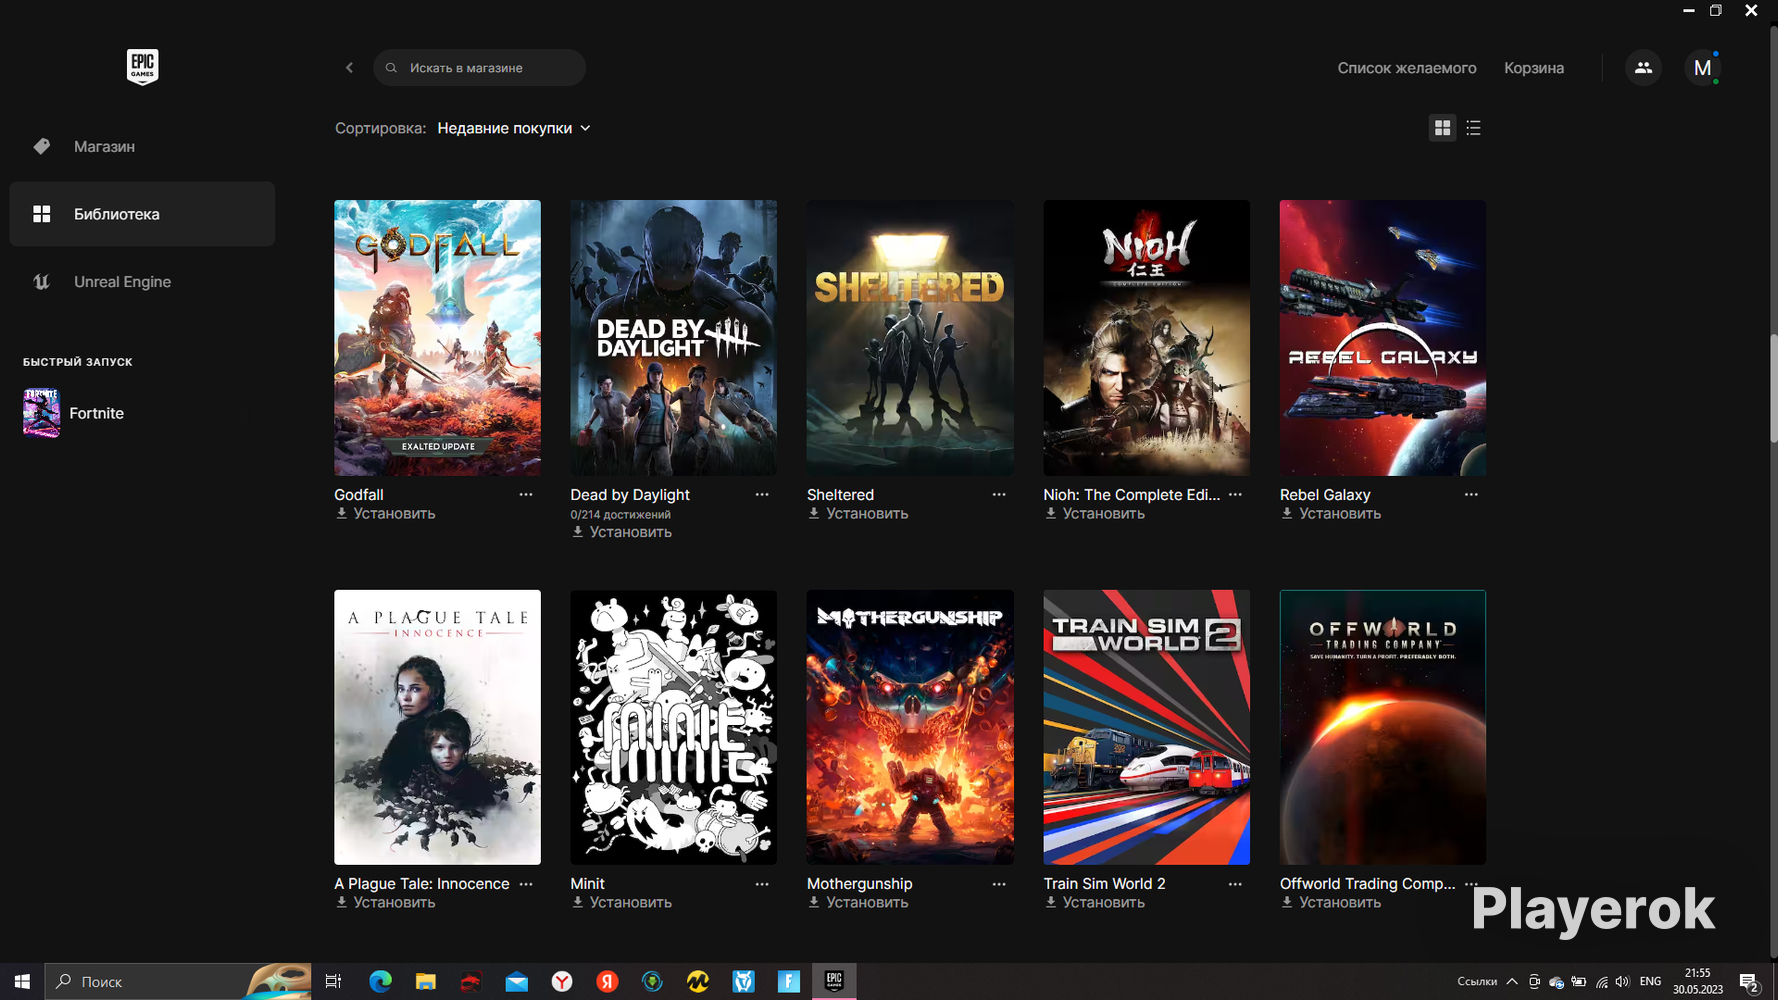The height and width of the screenshot is (1000, 1778).
Task: Focus the store search field
Action: (479, 68)
